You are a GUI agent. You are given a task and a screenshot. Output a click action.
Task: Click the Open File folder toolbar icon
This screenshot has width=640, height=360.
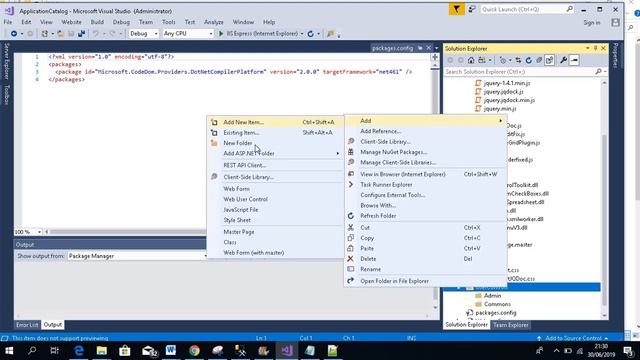click(60, 33)
